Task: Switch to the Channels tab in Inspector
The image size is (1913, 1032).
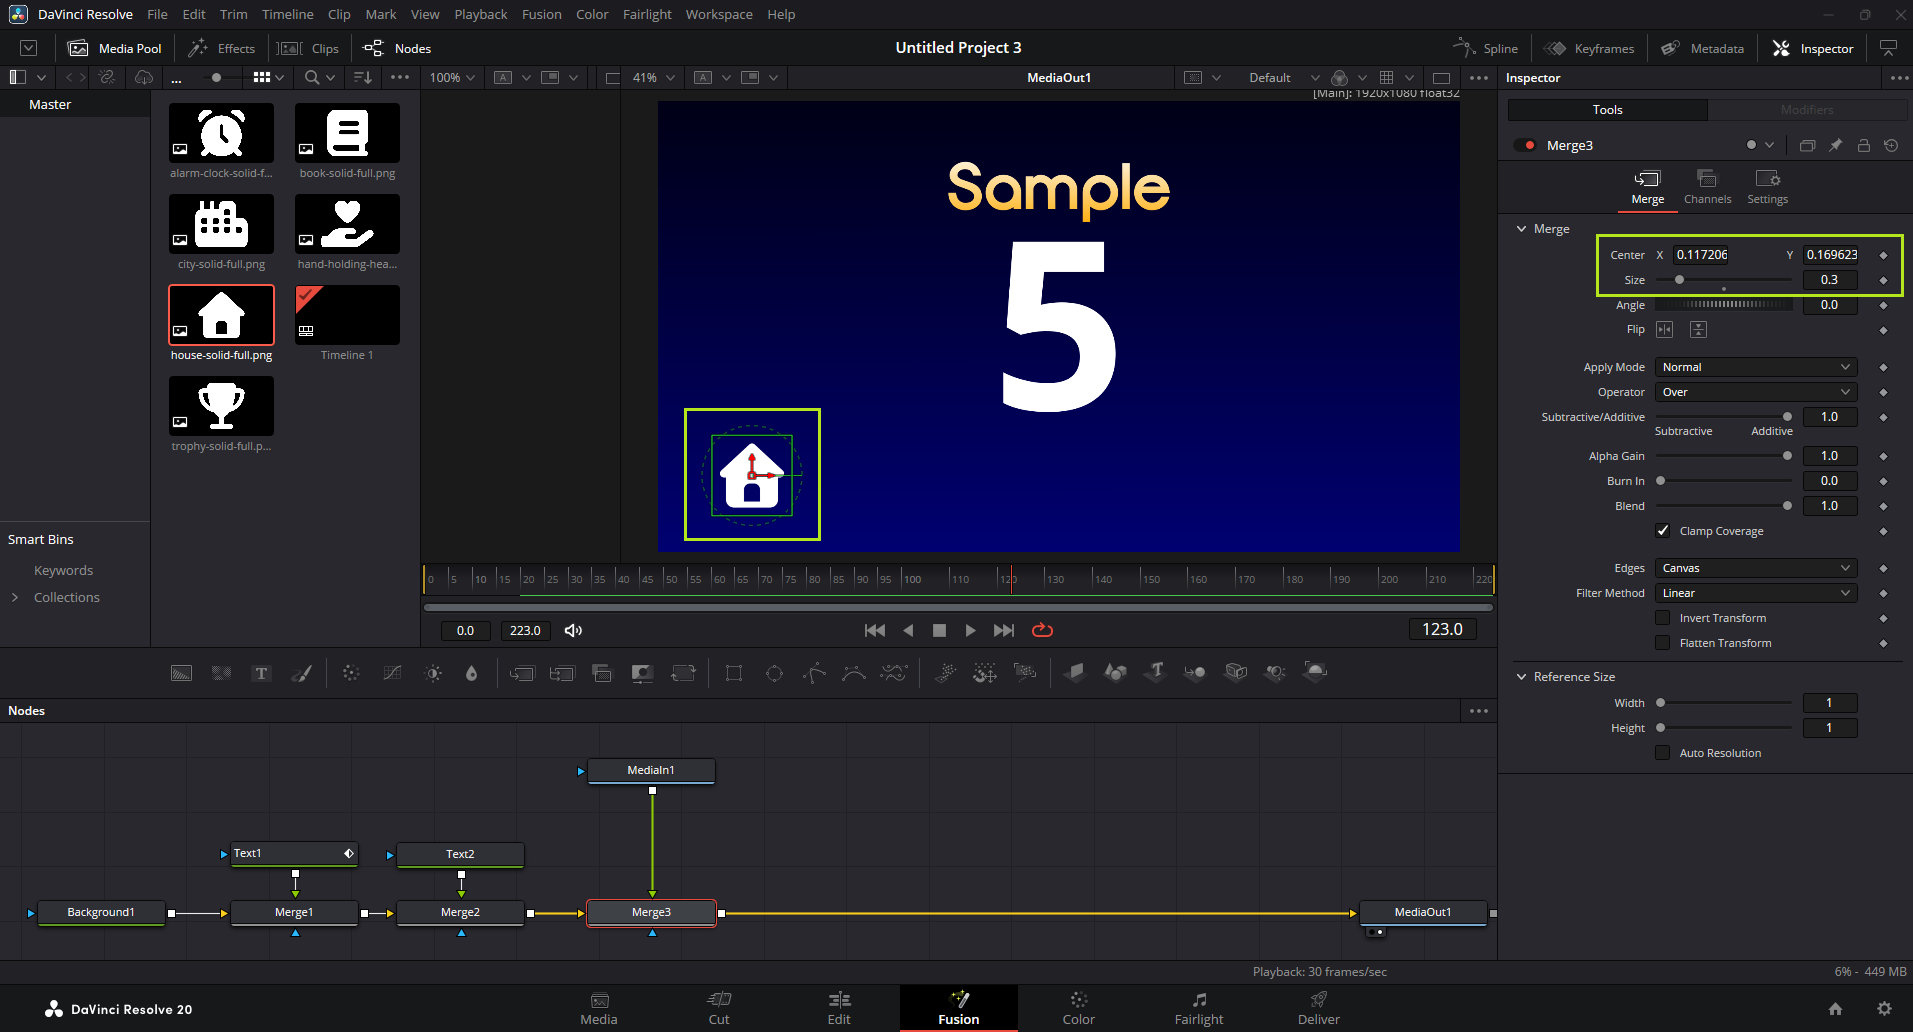Action: coord(1707,187)
